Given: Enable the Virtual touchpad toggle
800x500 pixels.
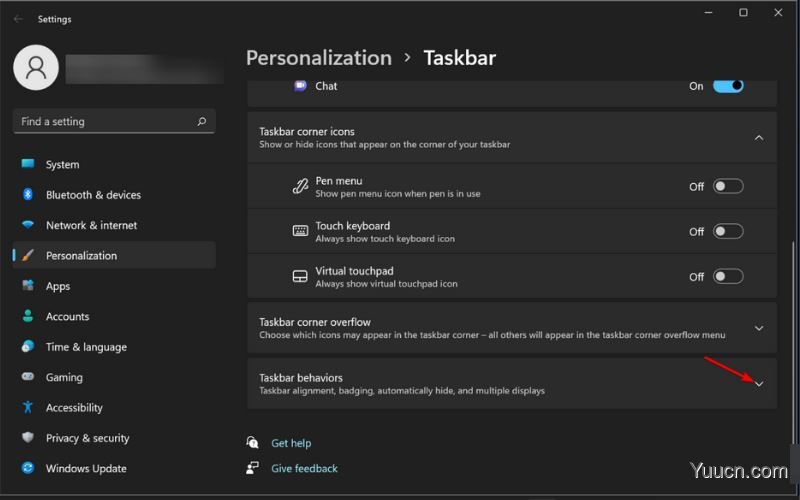Looking at the screenshot, I should [728, 276].
